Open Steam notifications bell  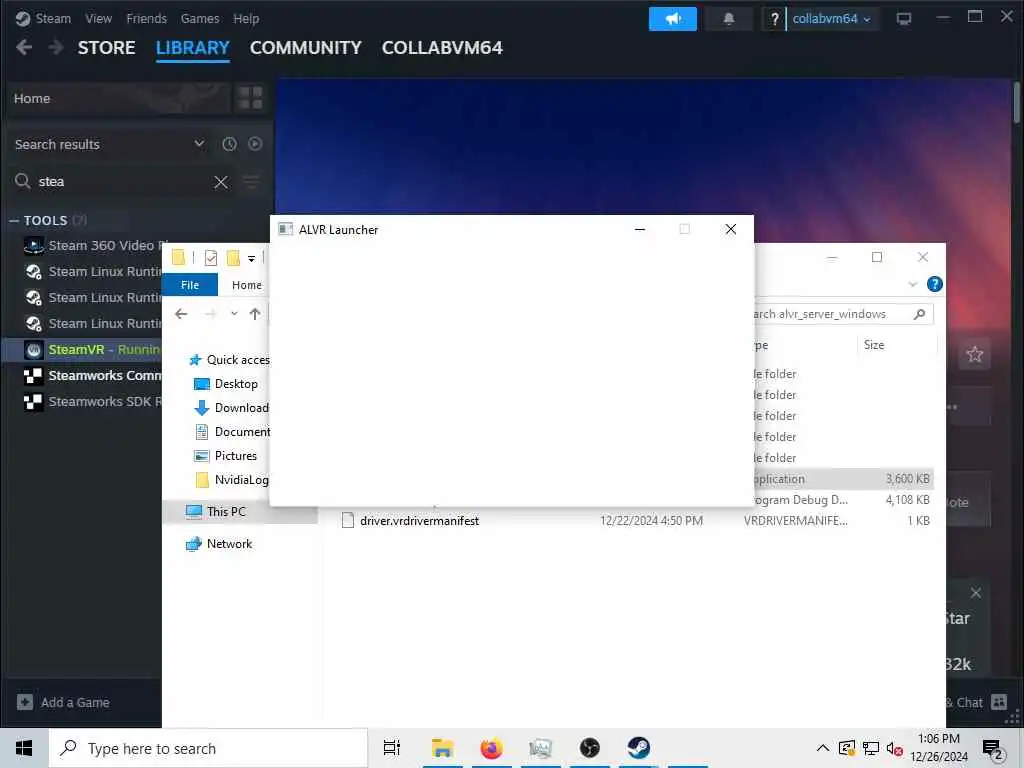tap(729, 19)
